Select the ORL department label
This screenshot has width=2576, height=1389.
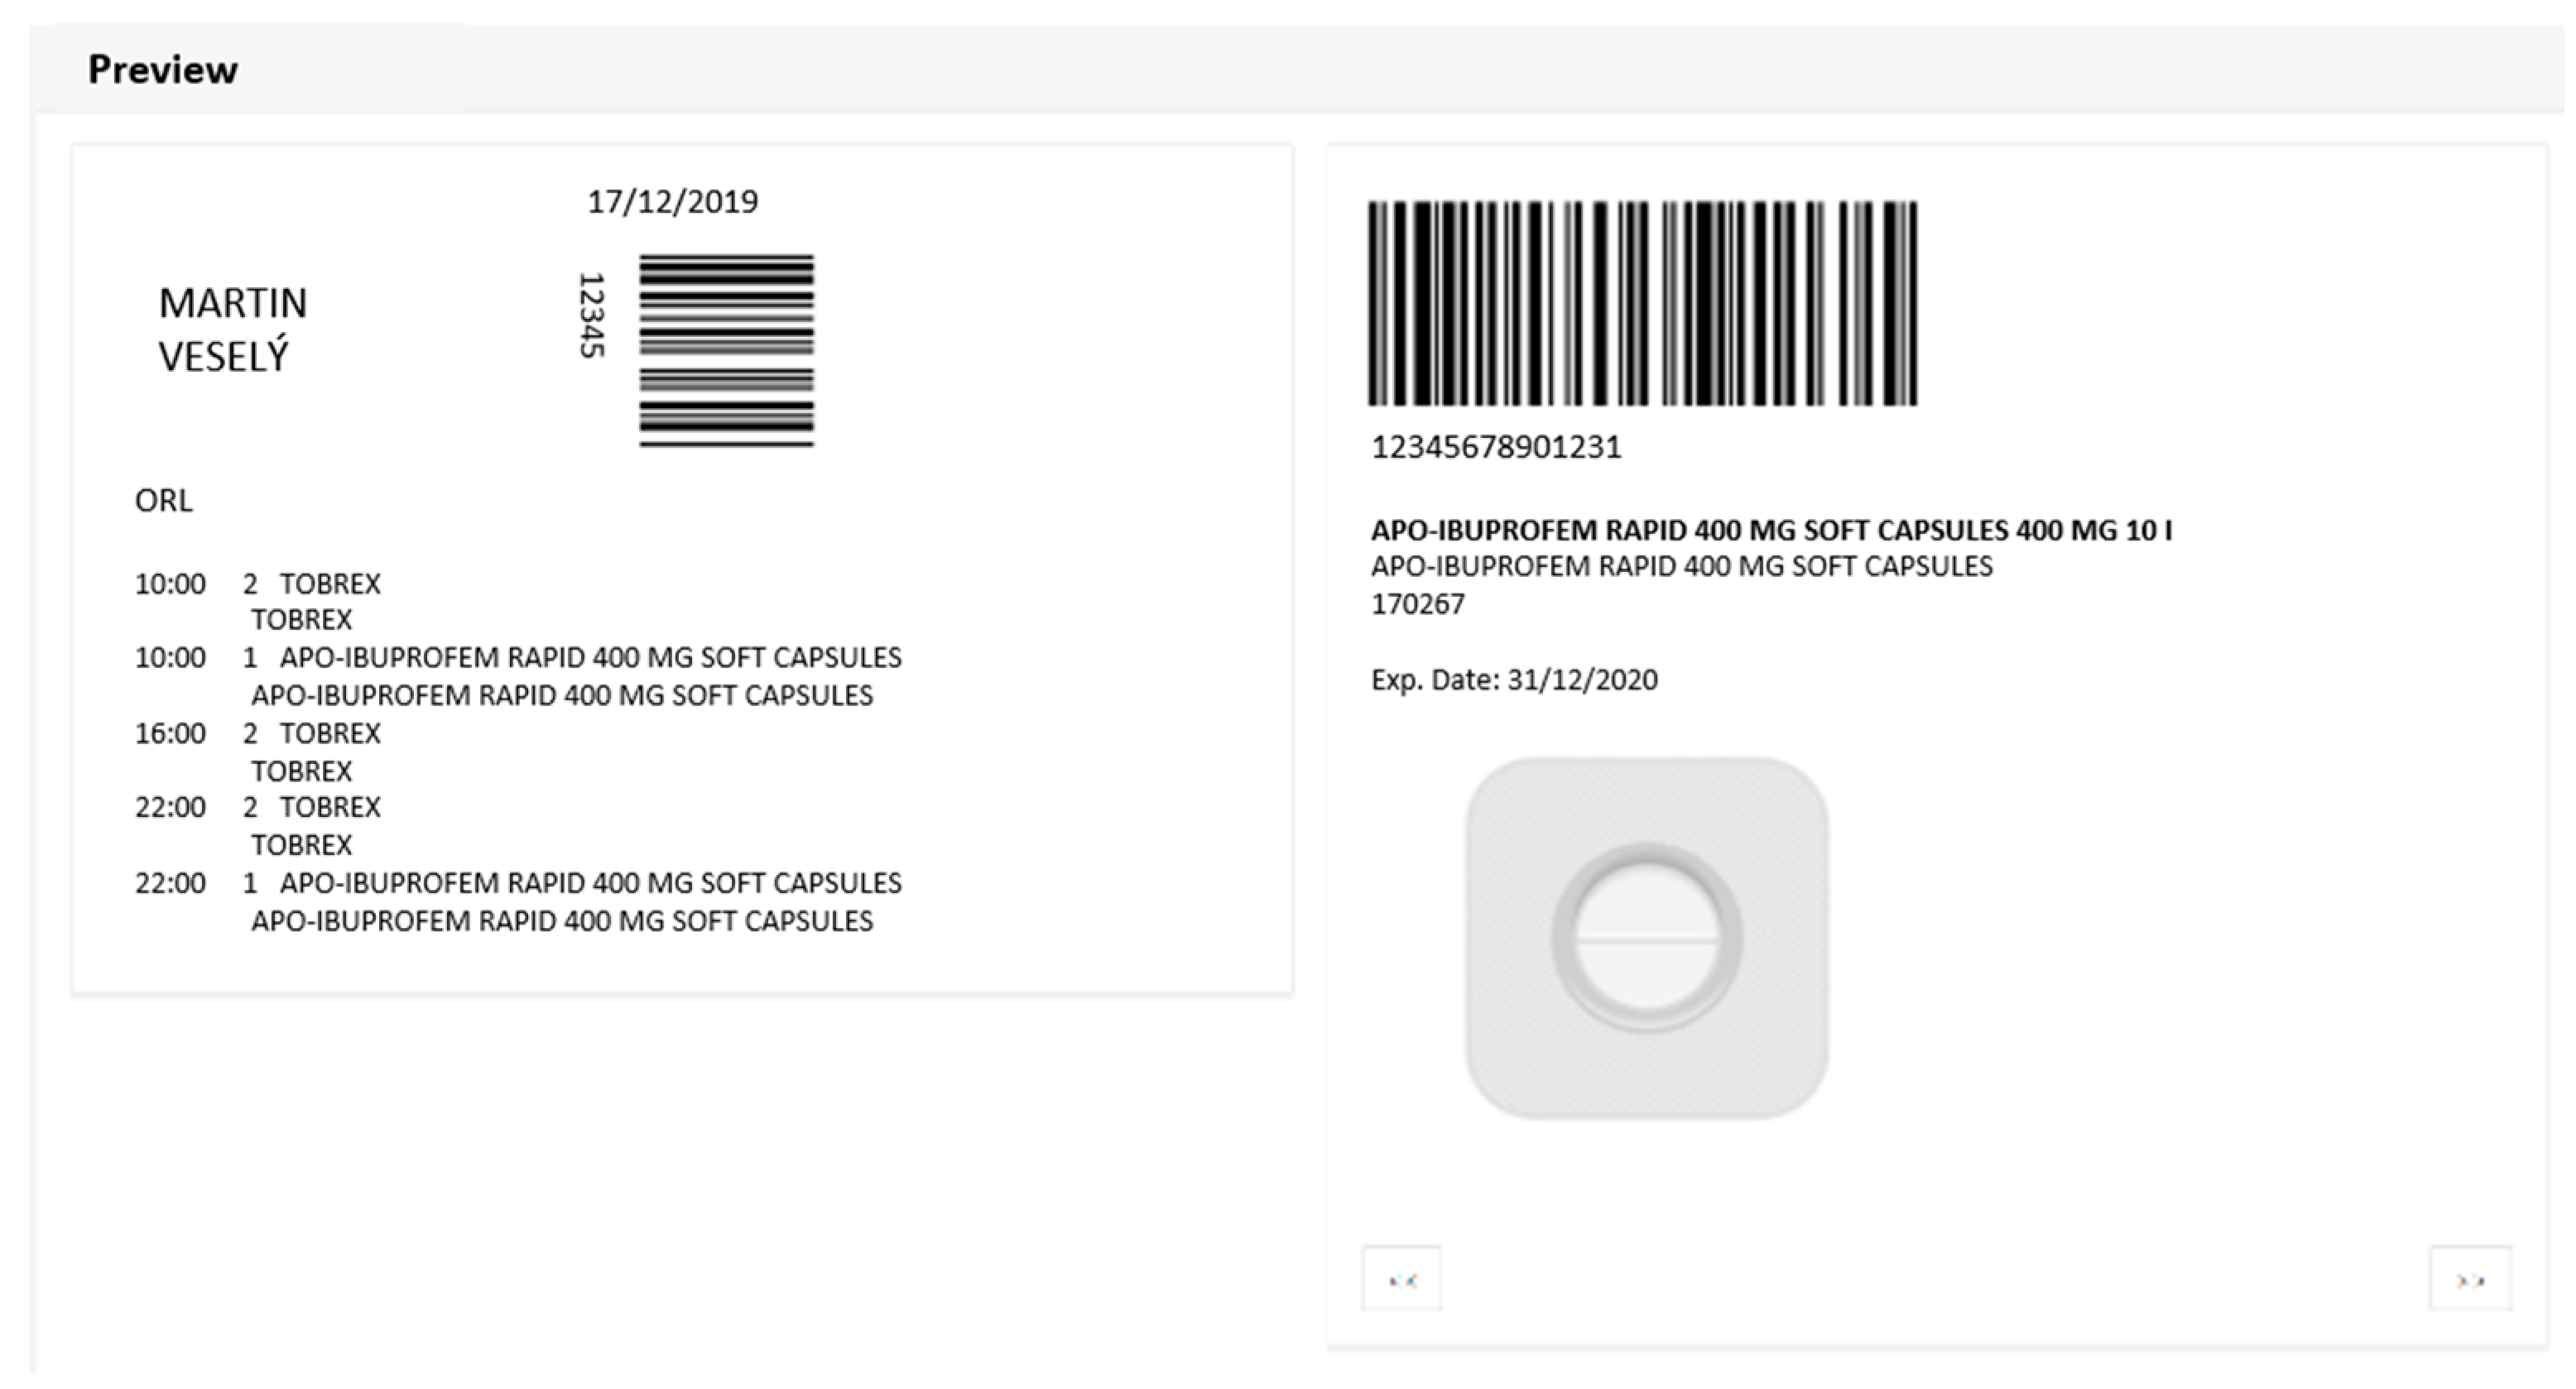point(163,500)
